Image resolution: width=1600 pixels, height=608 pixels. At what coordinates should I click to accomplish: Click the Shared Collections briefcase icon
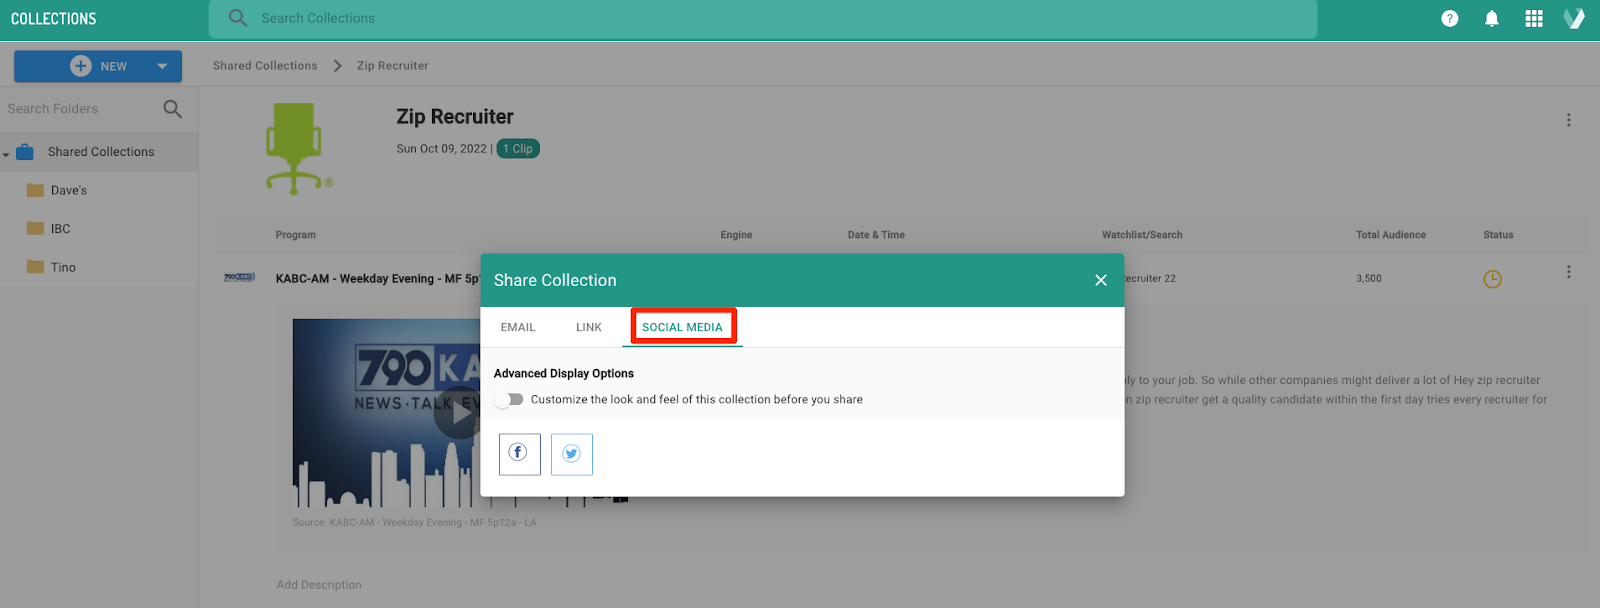[x=25, y=152]
